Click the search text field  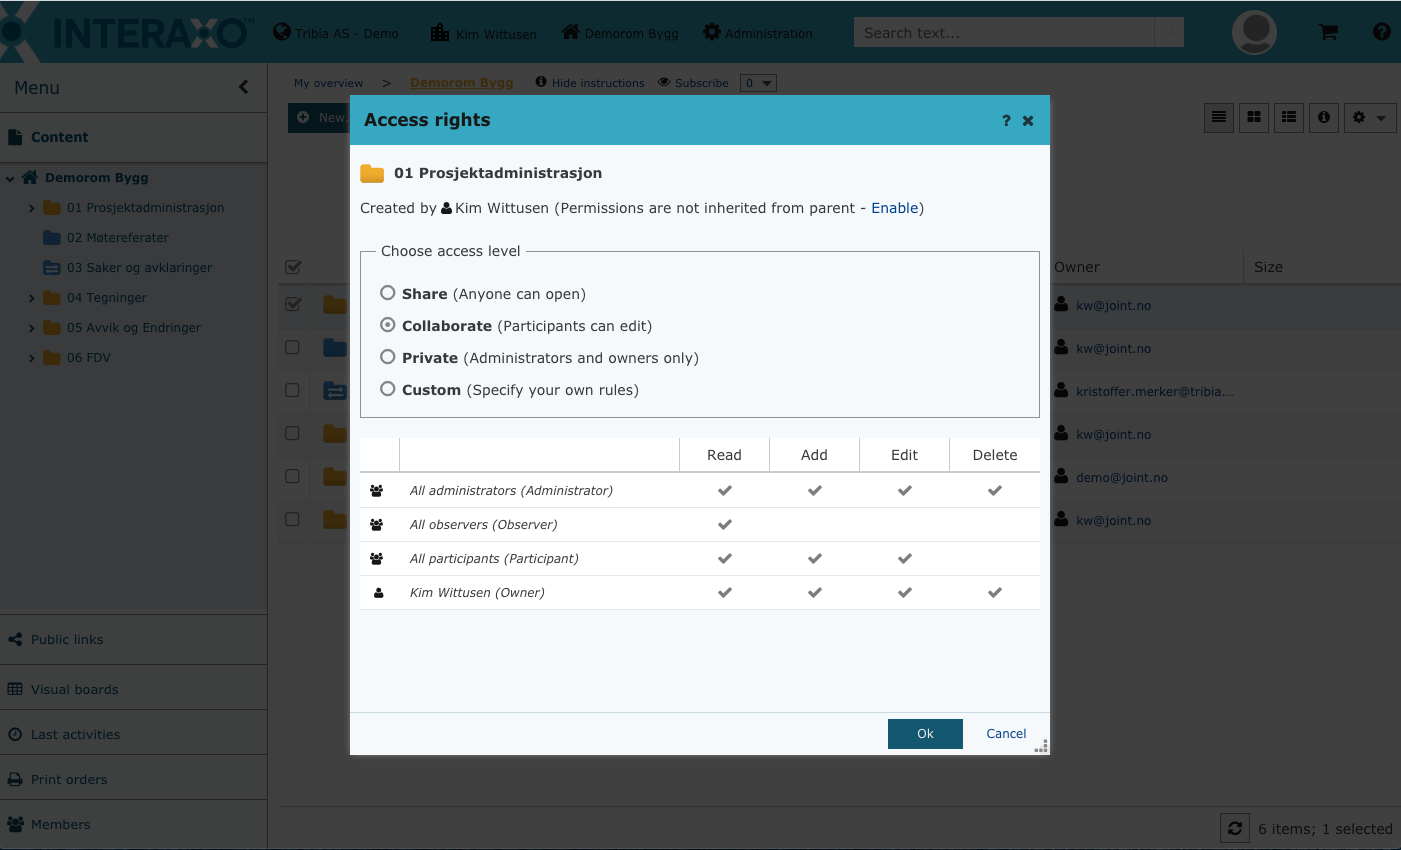[1003, 33]
